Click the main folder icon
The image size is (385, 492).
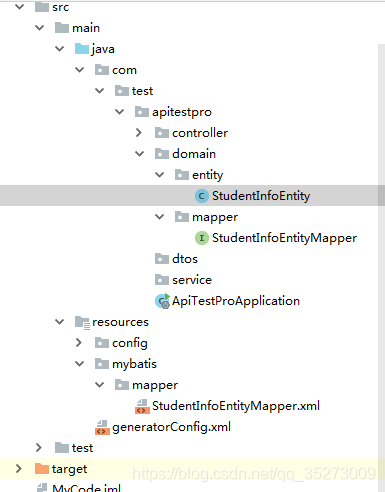[62, 27]
